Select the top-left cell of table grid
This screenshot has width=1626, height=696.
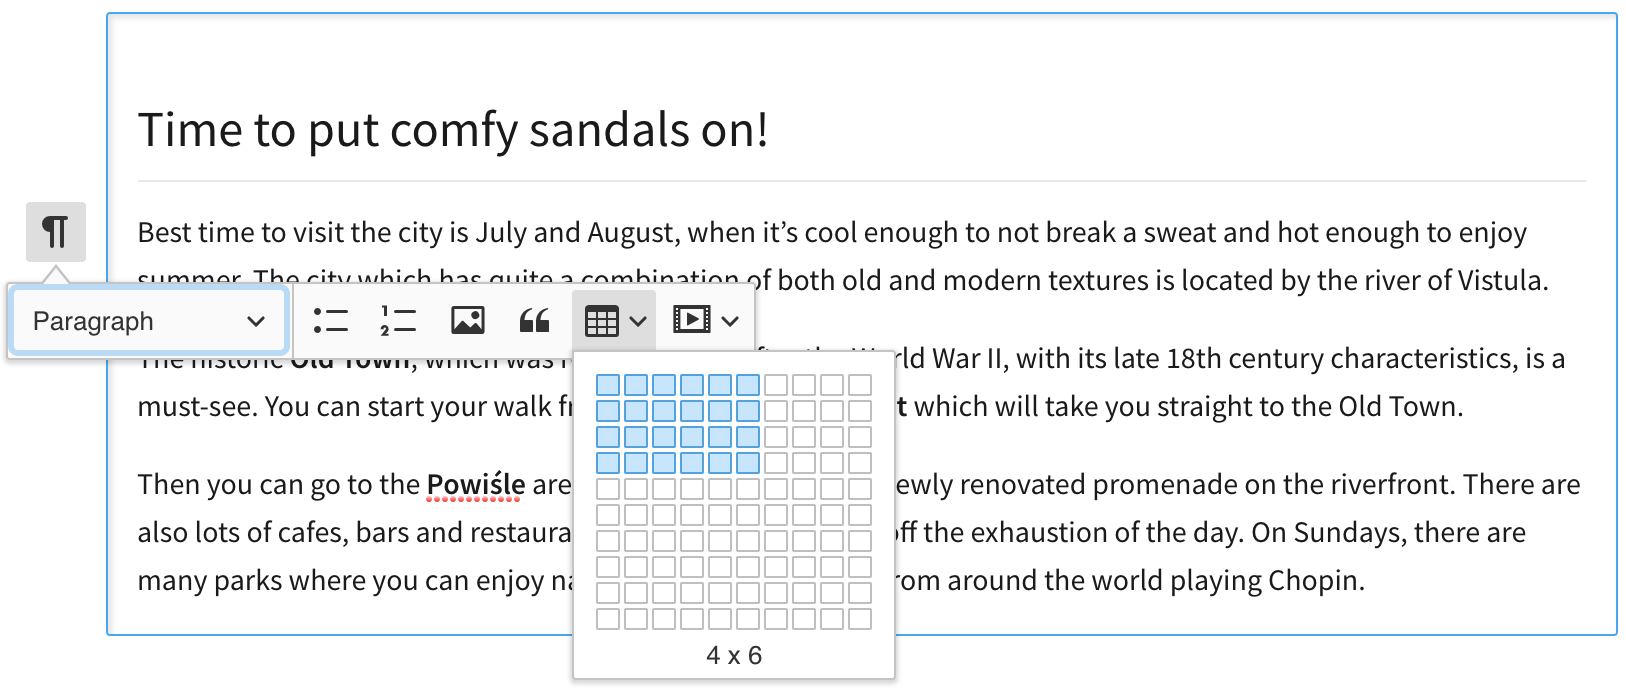pos(607,385)
